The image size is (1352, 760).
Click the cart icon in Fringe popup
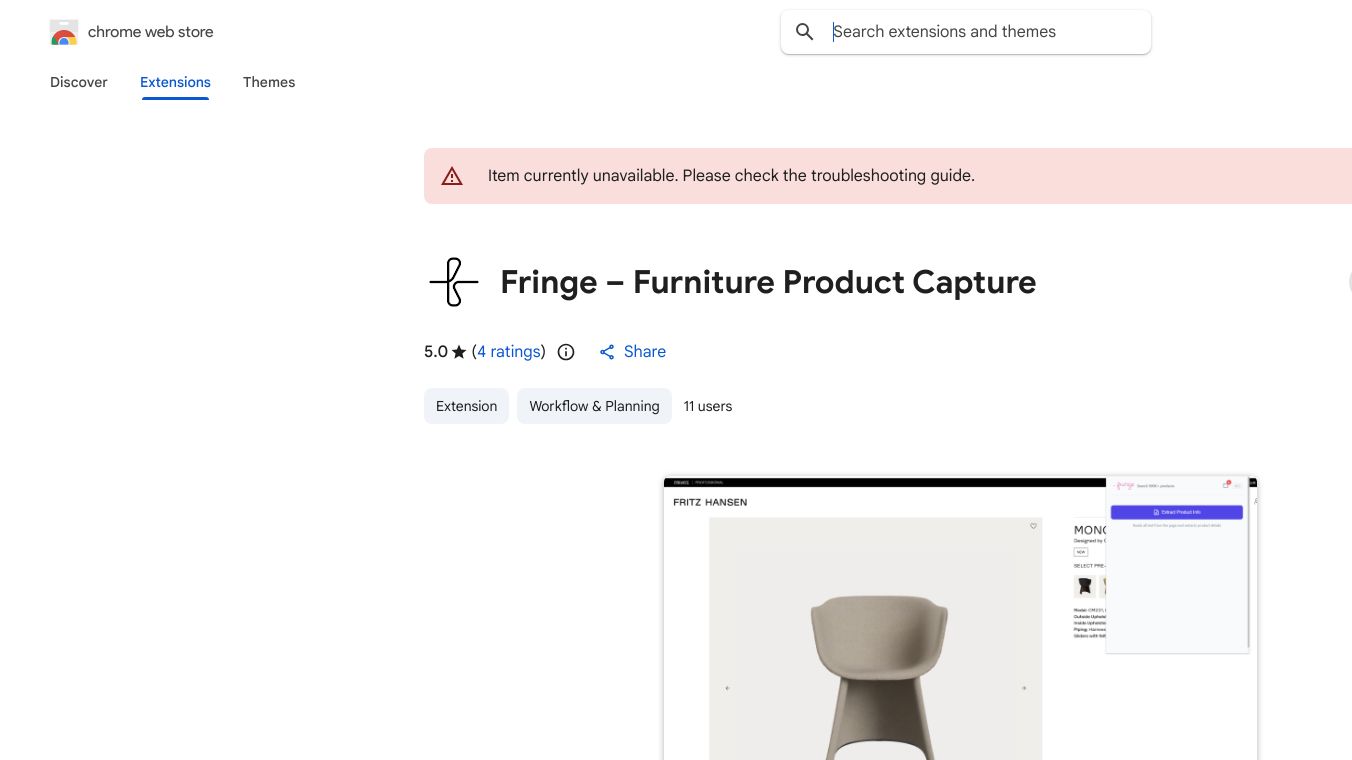tap(1227, 485)
